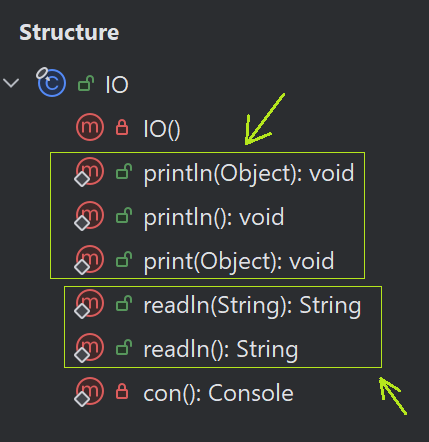Click the method icon of IO() constructor

90,127
